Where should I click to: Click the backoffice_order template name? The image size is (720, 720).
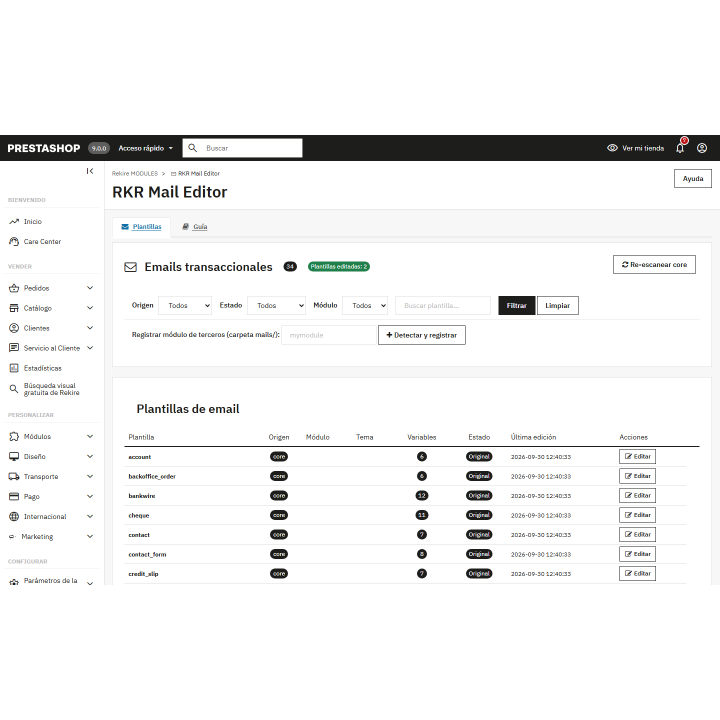[152, 477]
